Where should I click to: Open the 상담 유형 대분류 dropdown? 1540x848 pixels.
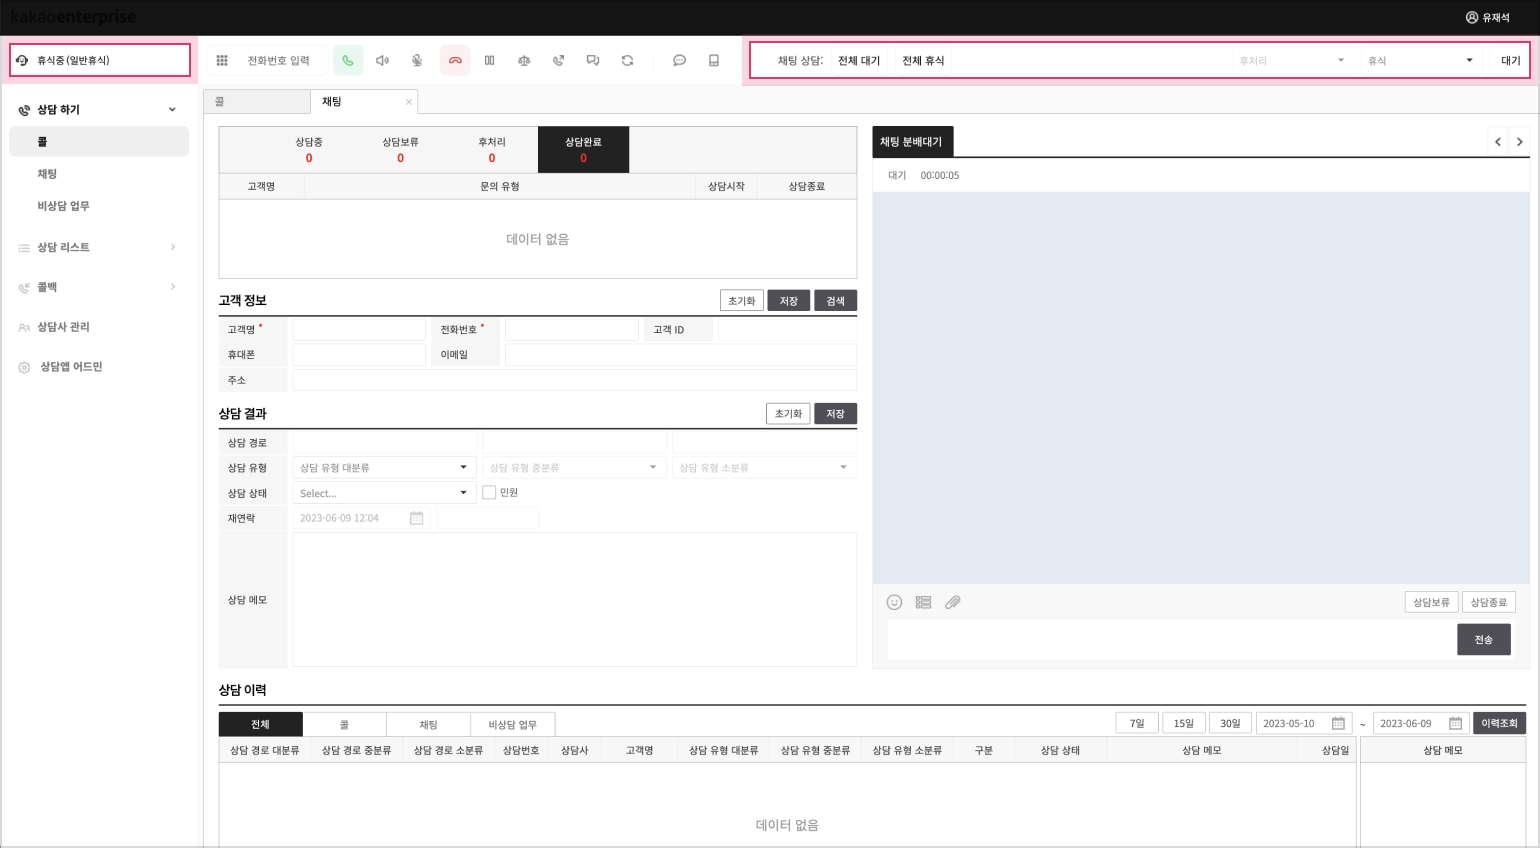pos(383,467)
